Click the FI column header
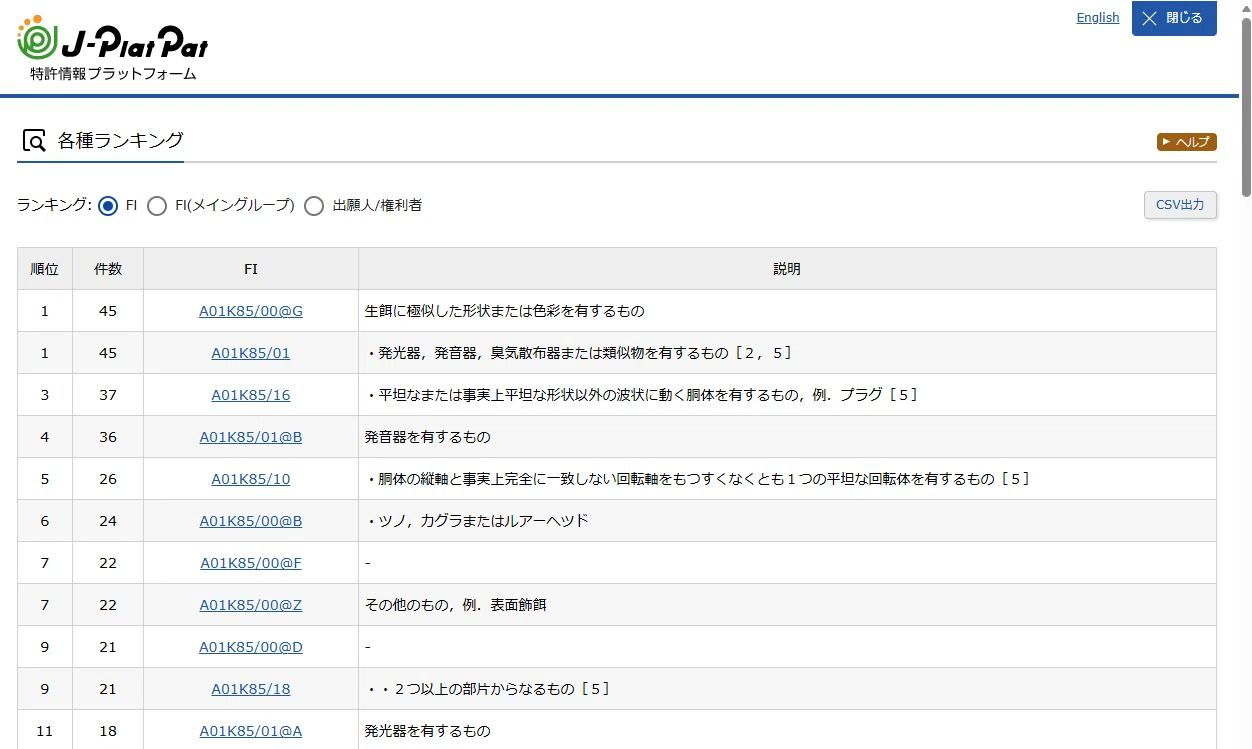1252x749 pixels. click(251, 269)
